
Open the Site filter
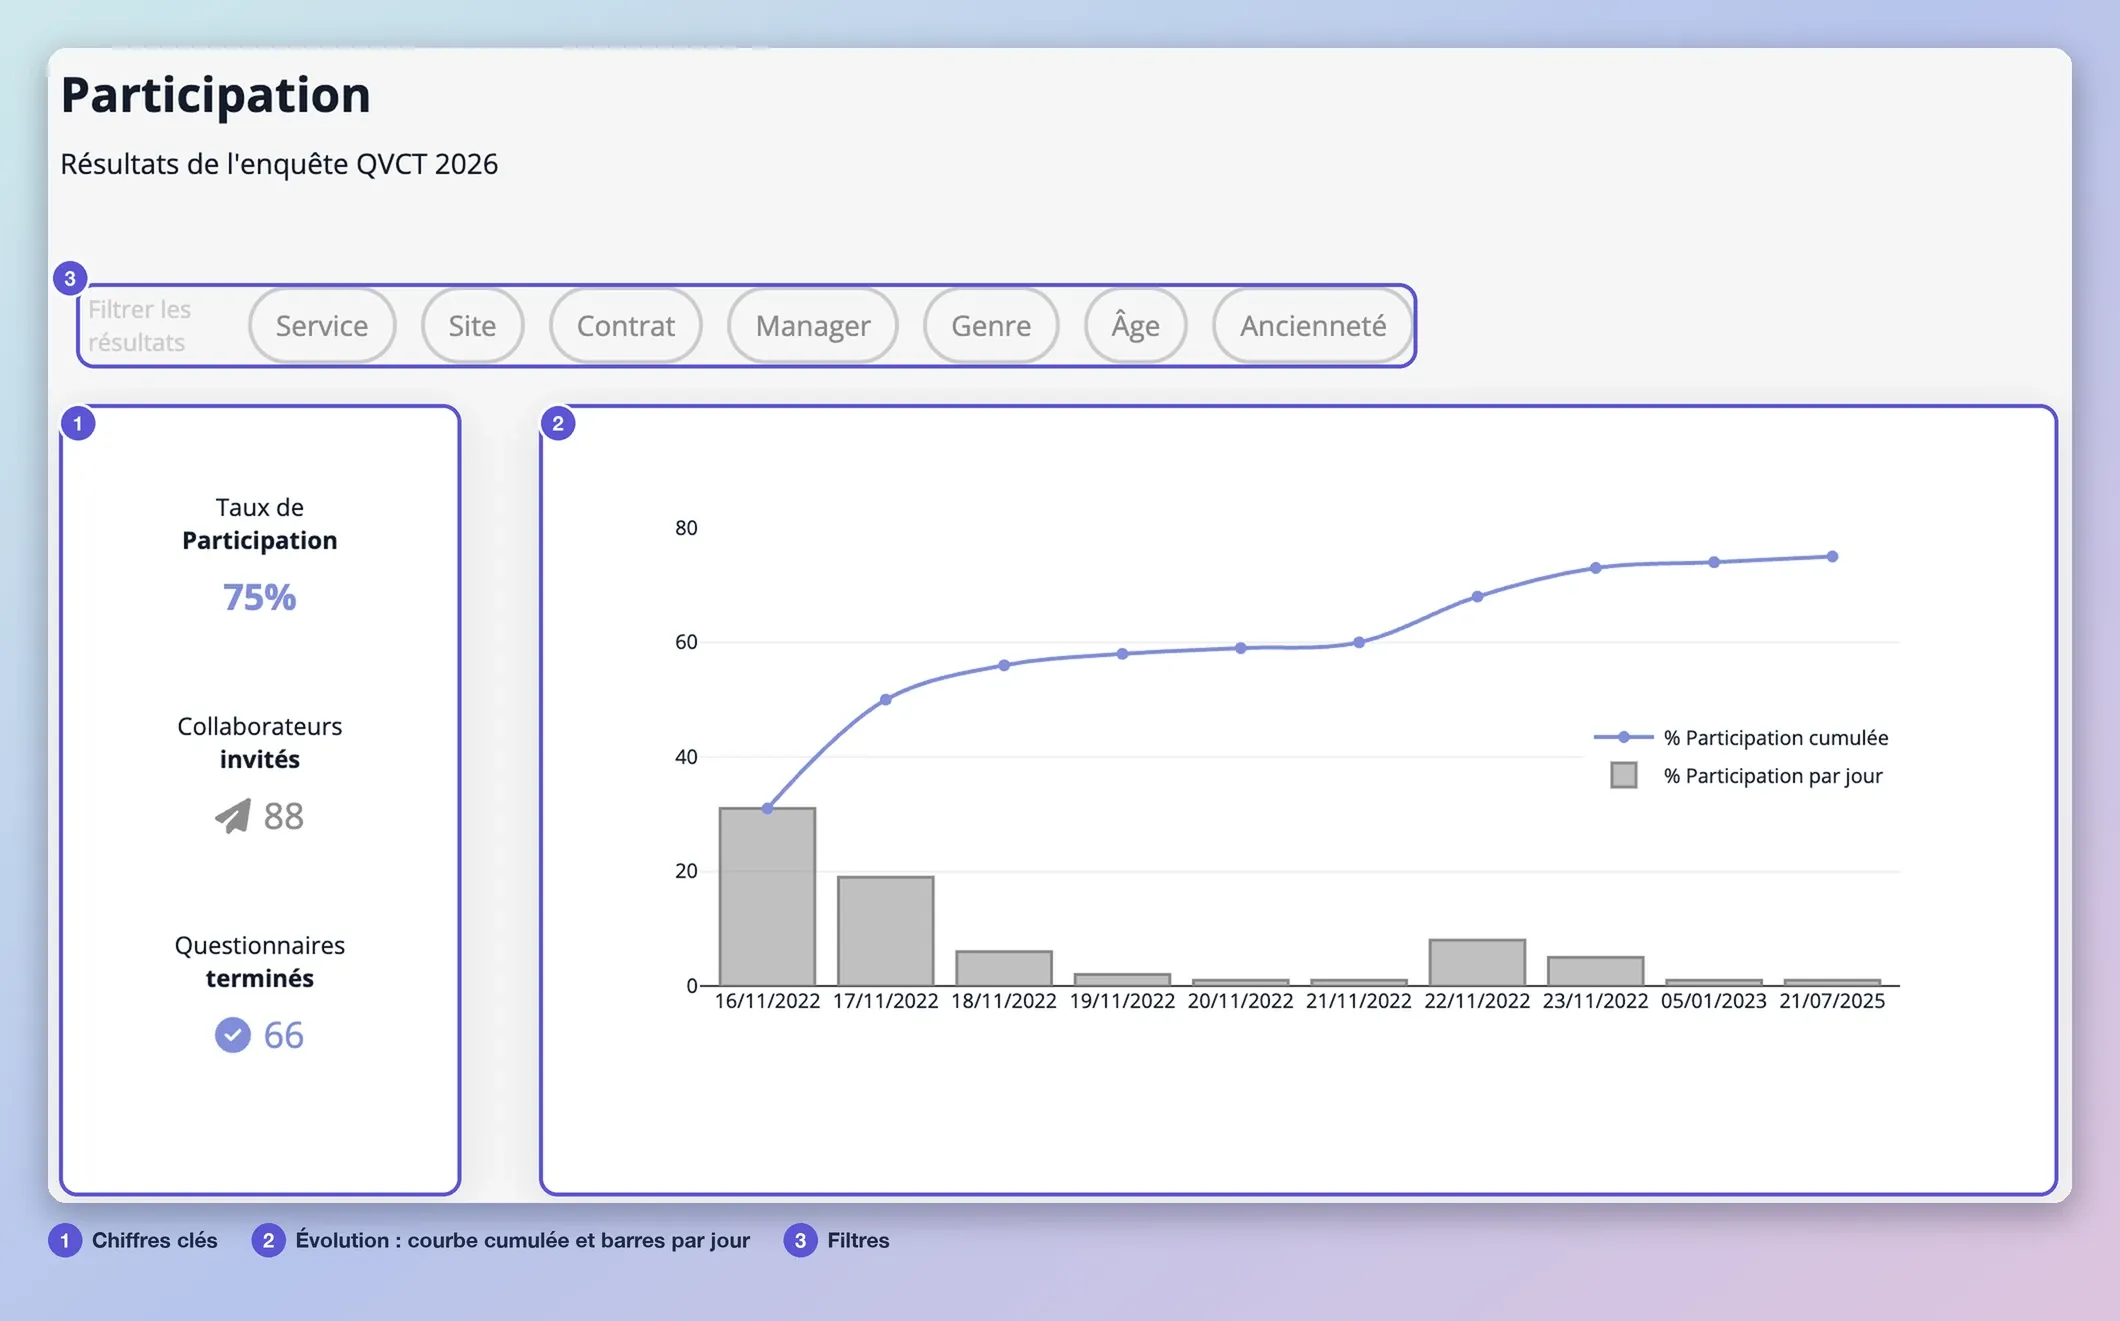click(x=472, y=326)
